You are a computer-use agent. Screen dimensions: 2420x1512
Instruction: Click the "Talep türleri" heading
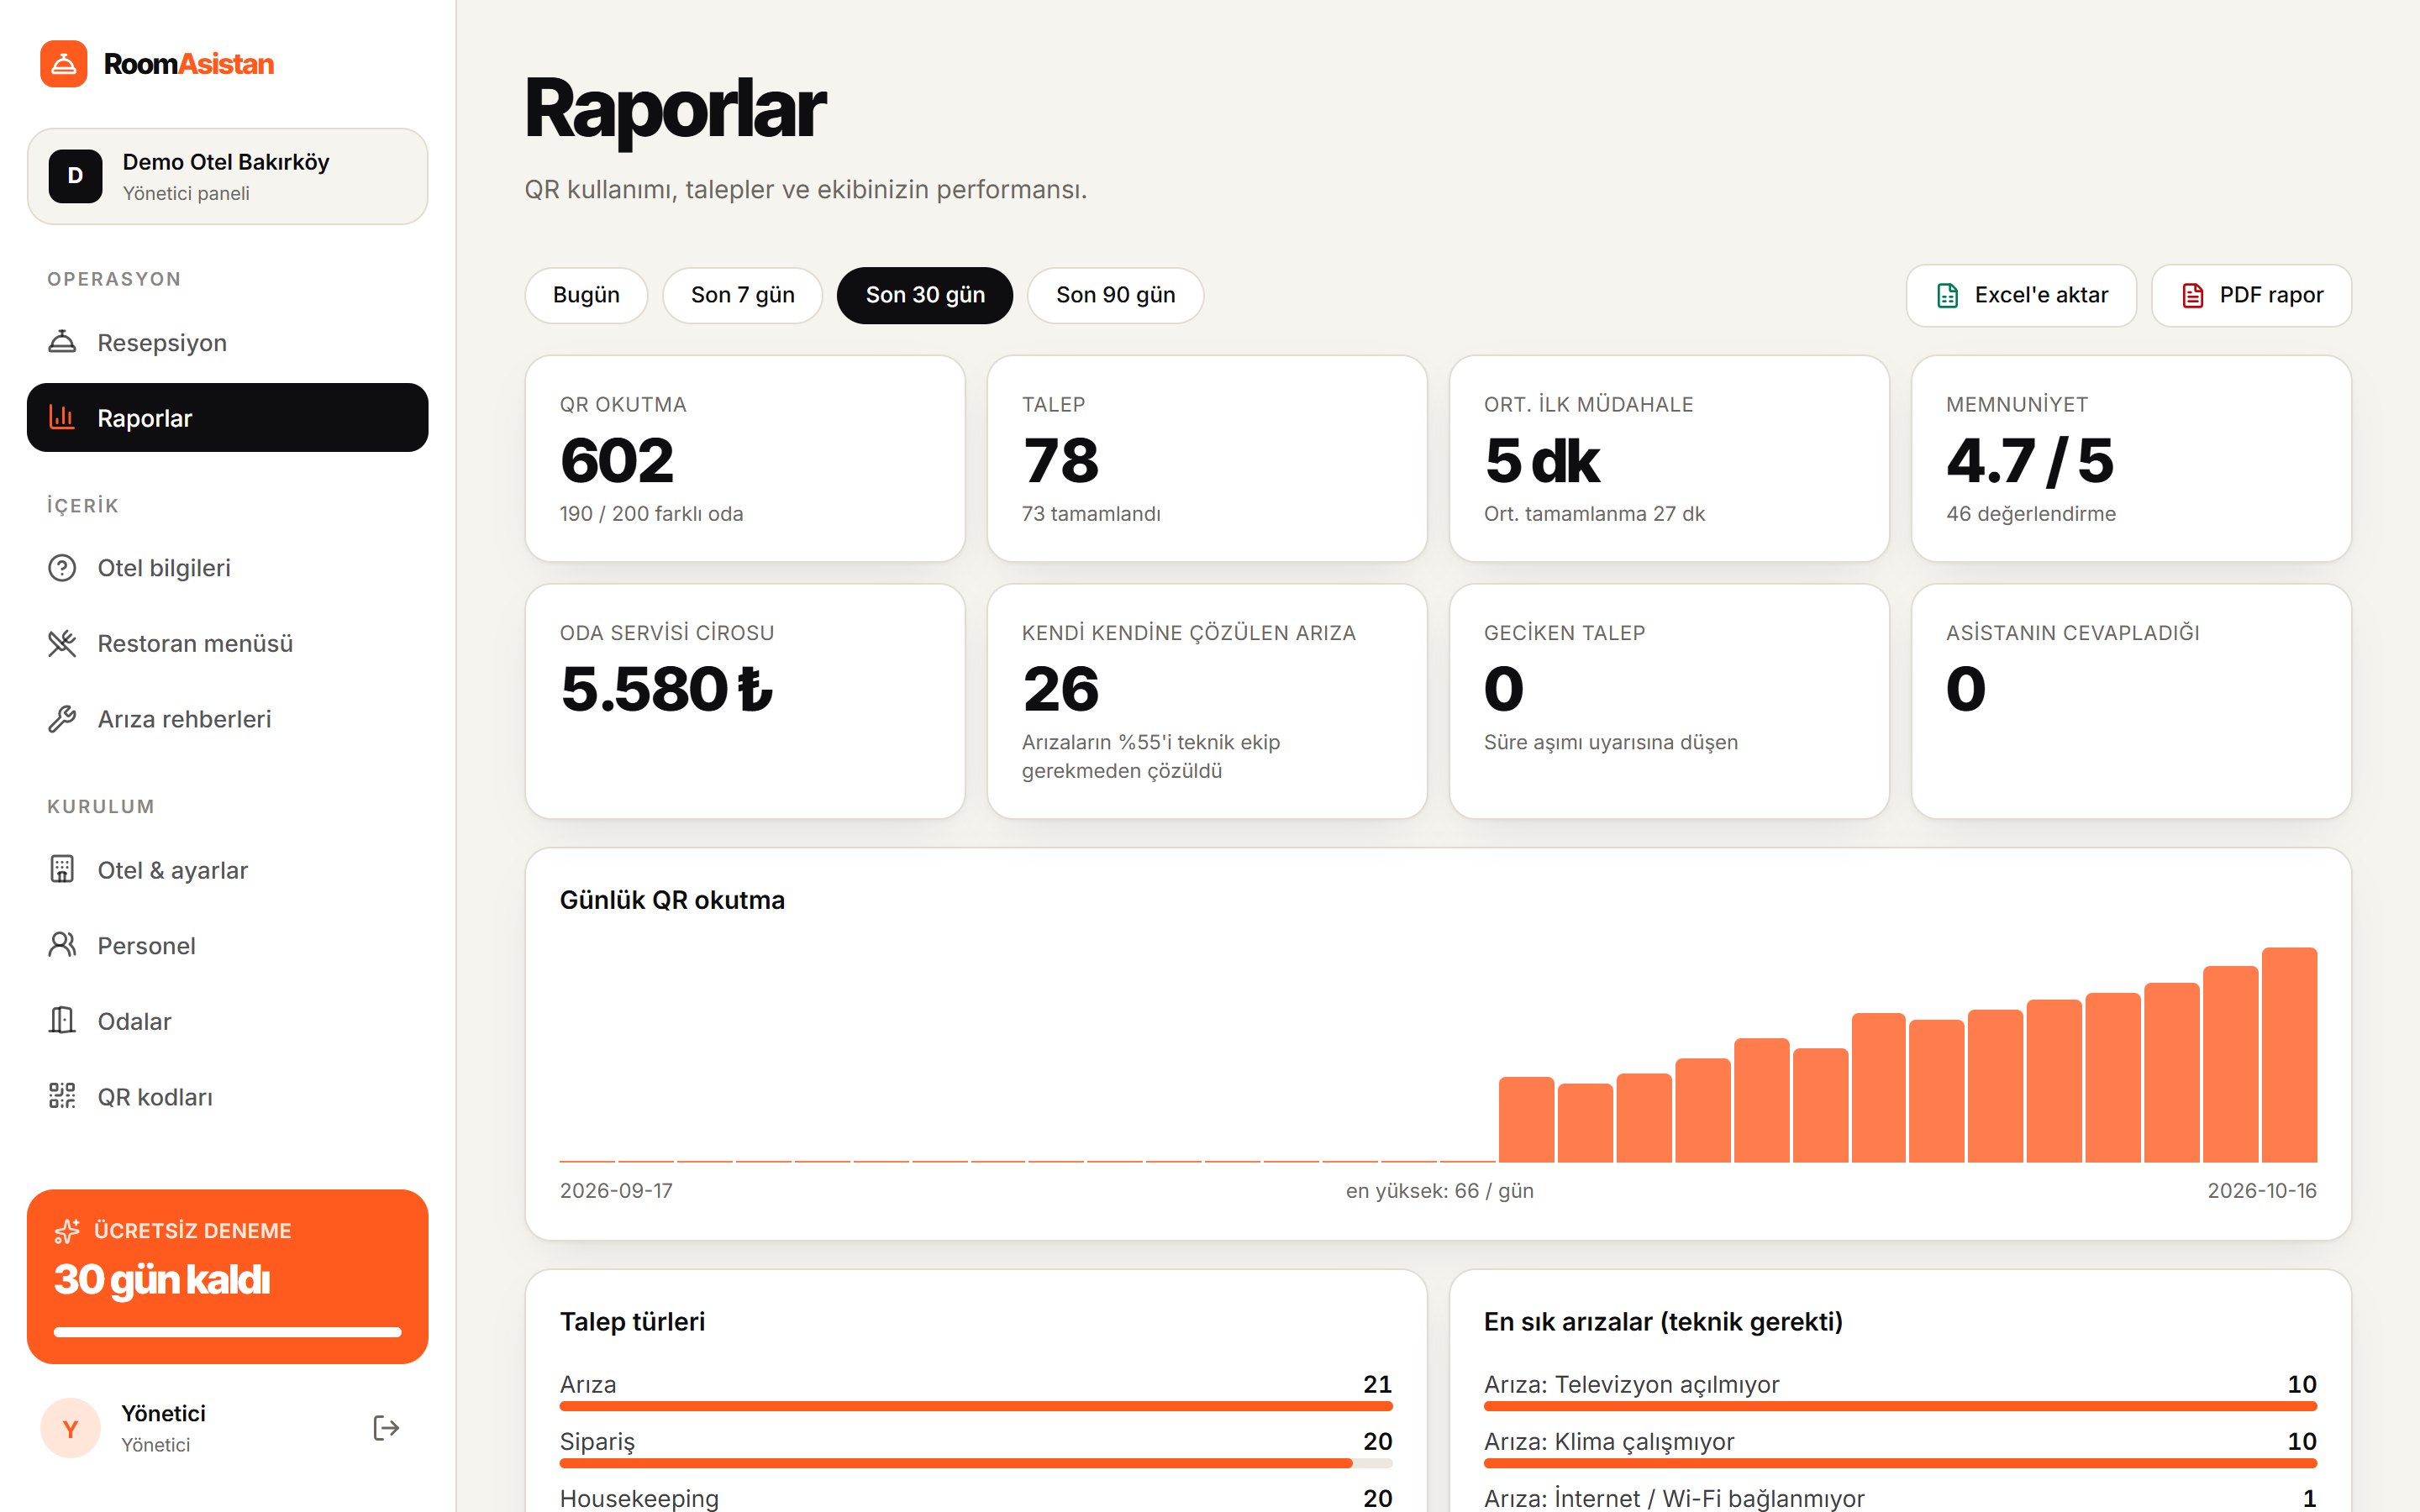pyautogui.click(x=632, y=1321)
